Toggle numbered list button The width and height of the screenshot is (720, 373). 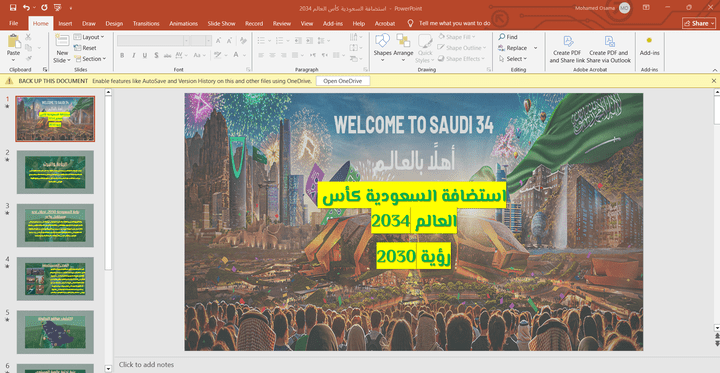coord(281,41)
